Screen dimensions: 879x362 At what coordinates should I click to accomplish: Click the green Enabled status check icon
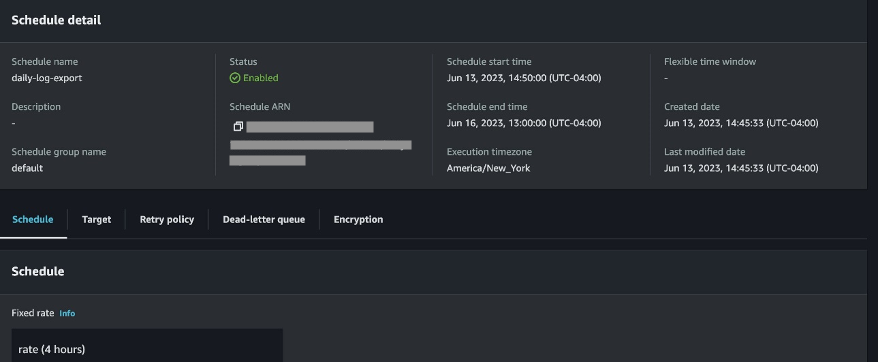click(x=235, y=78)
